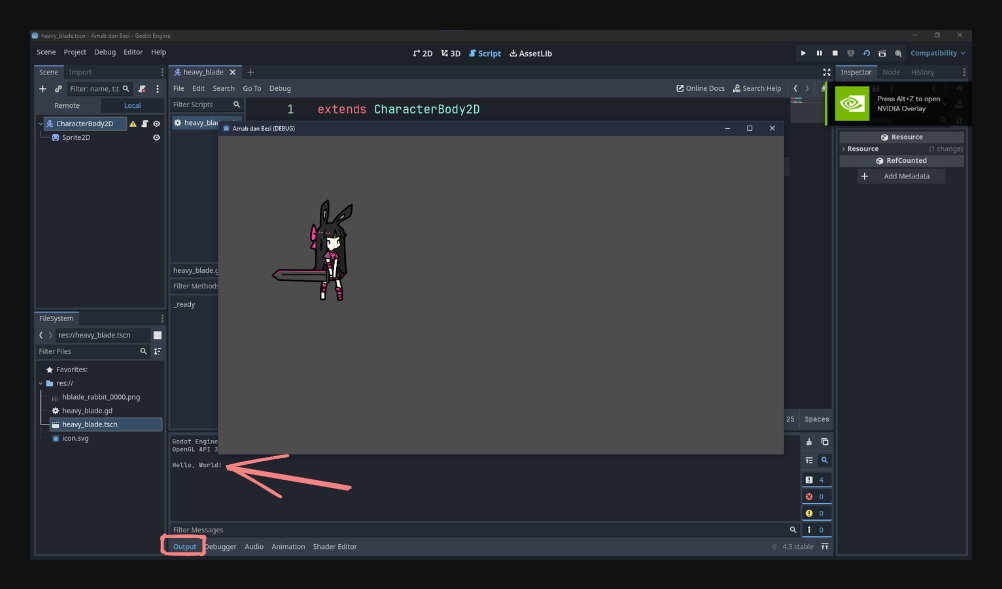Open the Animation bottom panel

pyautogui.click(x=288, y=547)
